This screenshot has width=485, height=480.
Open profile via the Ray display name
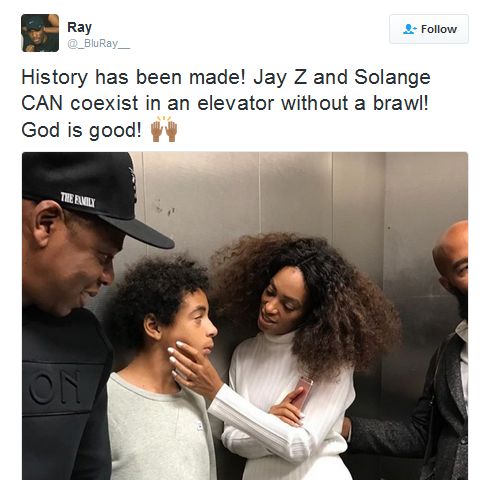pyautogui.click(x=79, y=28)
